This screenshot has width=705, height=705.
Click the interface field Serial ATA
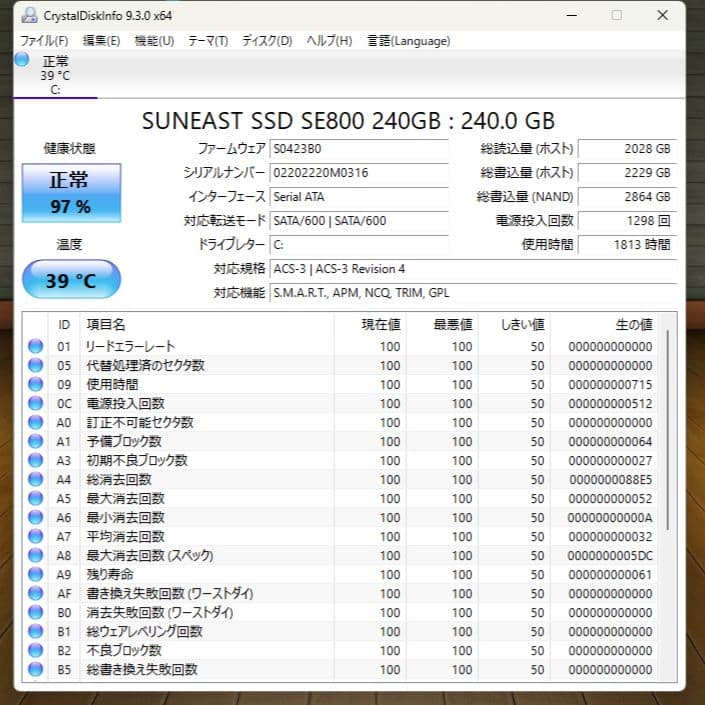[x=359, y=196]
